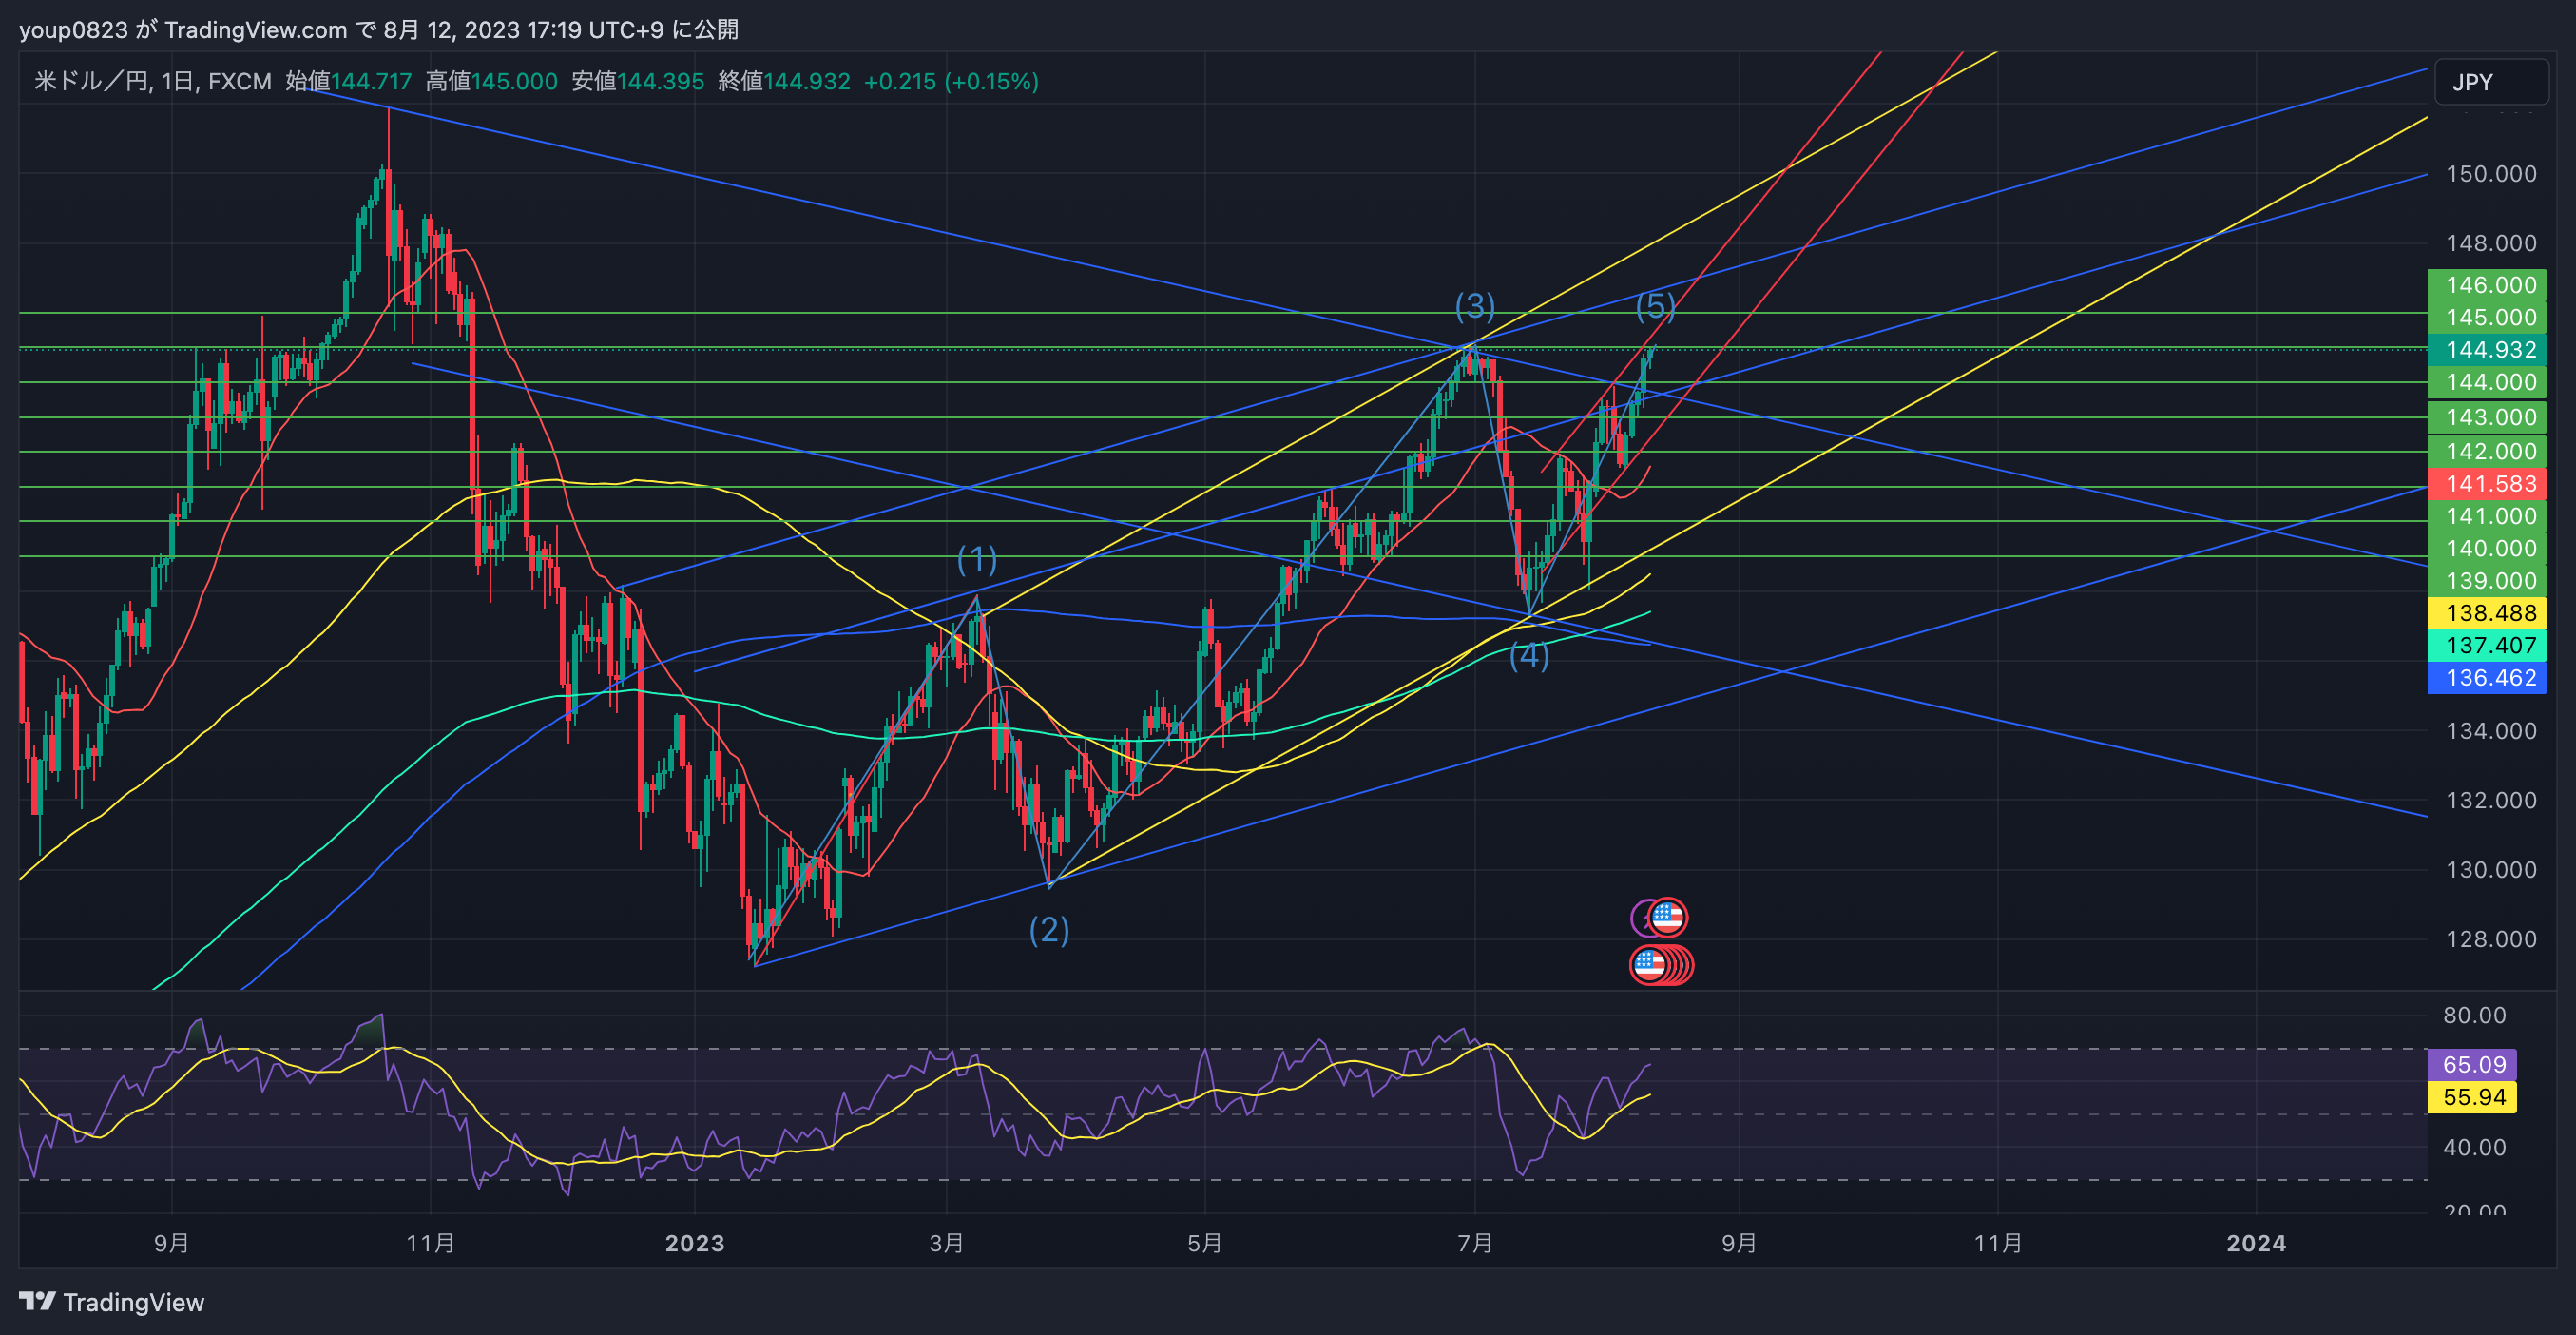The width and height of the screenshot is (2576, 1335).
Task: Click the 146.000 green price label
Action: (x=2487, y=285)
